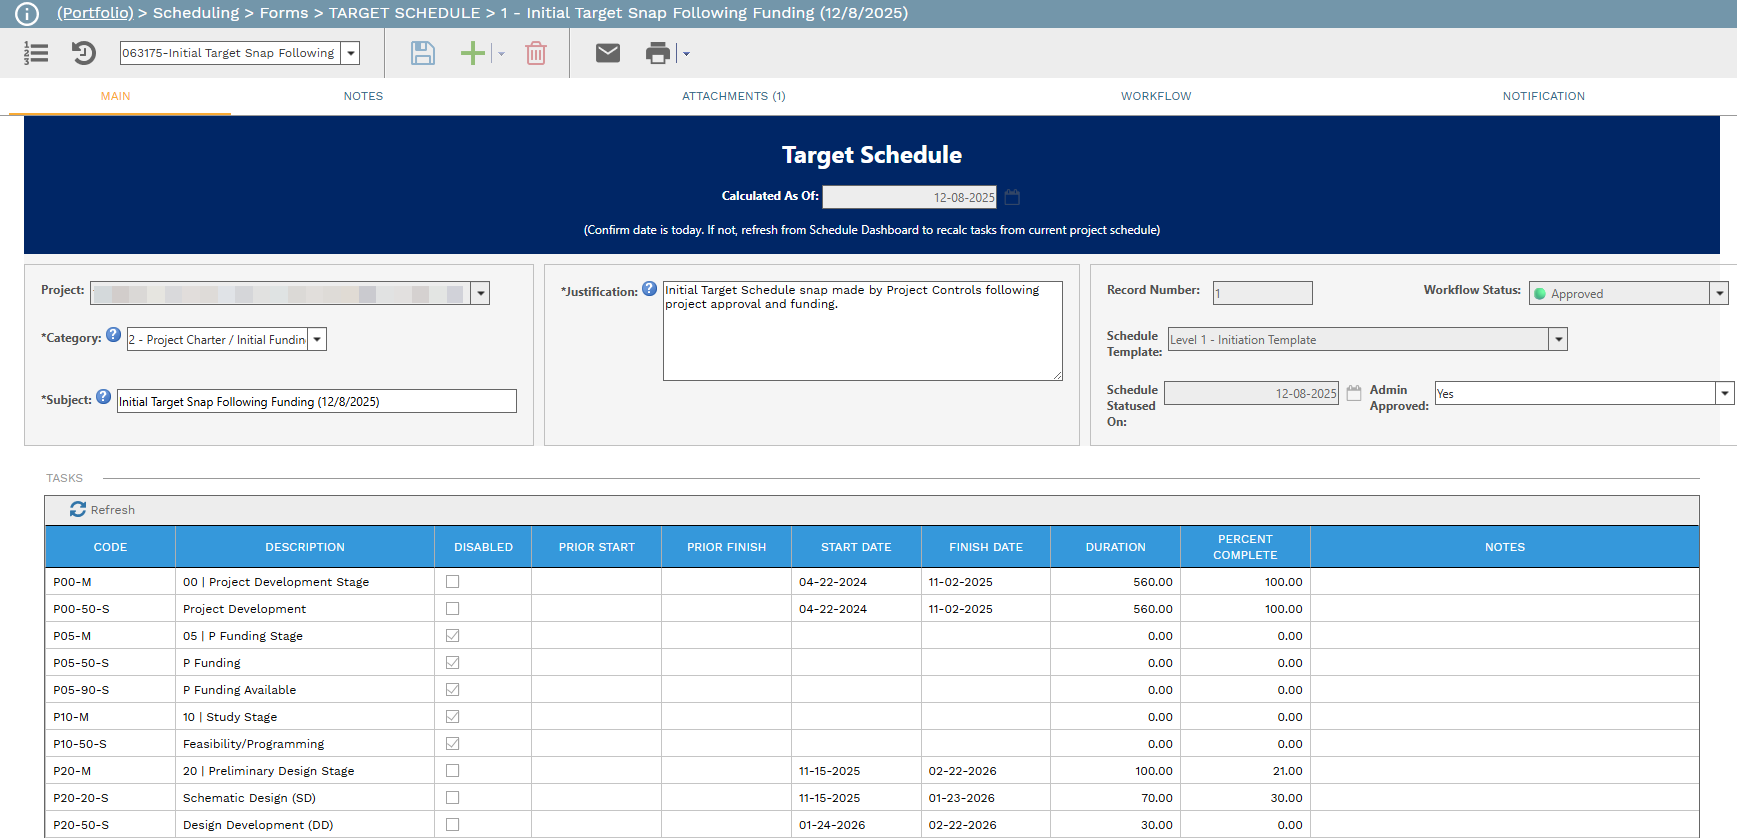Send email with envelope icon
This screenshot has width=1737, height=838.
point(608,53)
